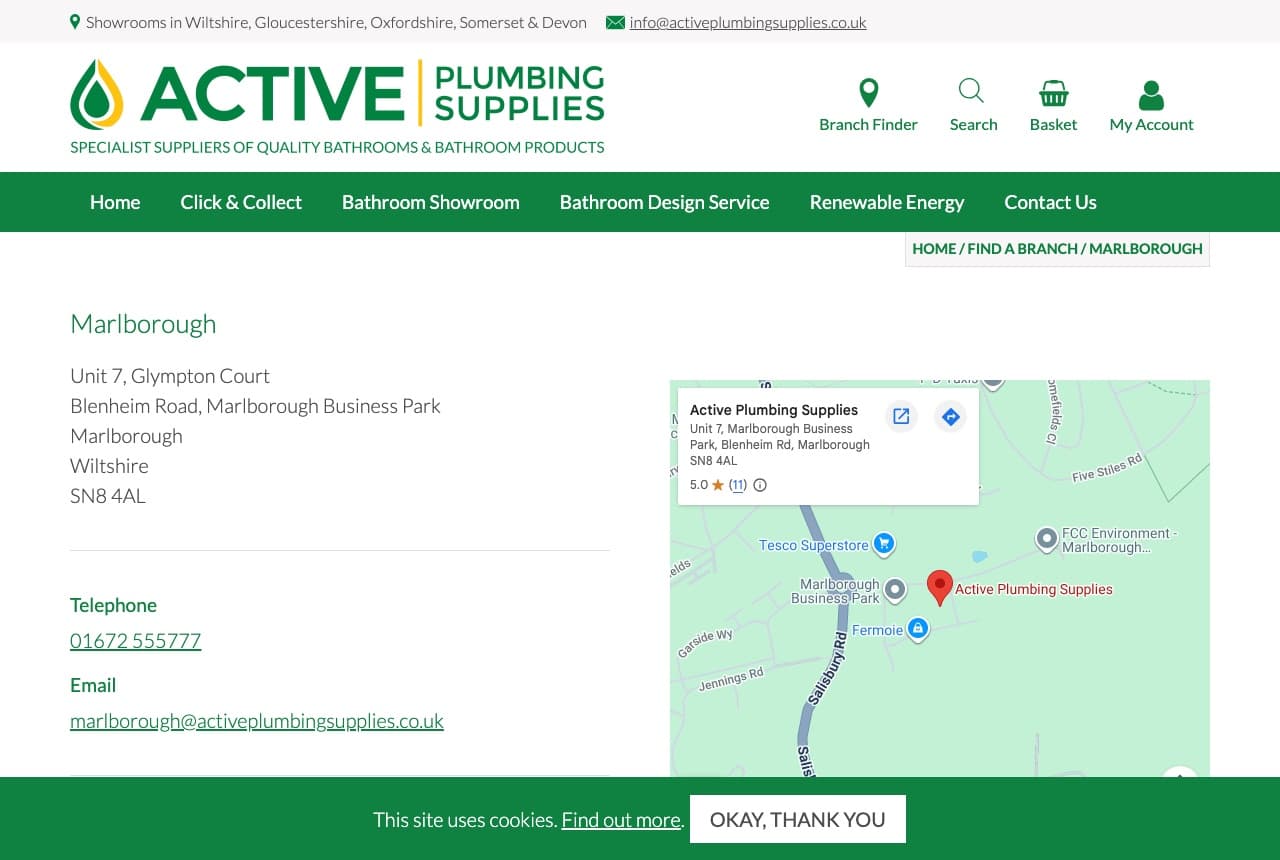The width and height of the screenshot is (1280, 860).
Task: Click the Marlborough page heading
Action: 143,324
